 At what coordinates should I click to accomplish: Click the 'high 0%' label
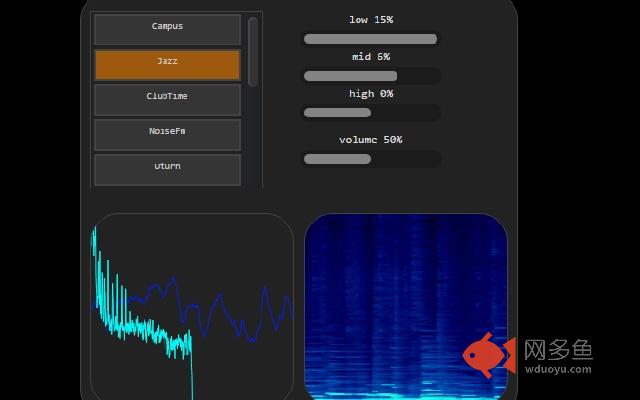pyautogui.click(x=371, y=94)
